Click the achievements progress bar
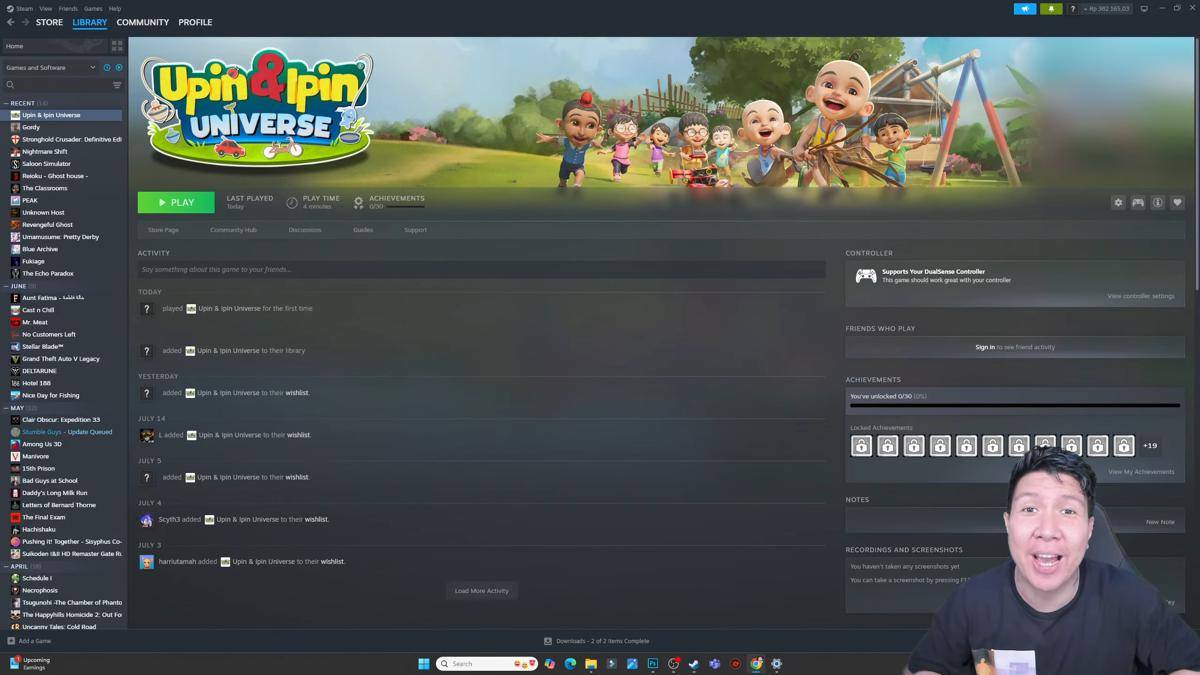Image resolution: width=1200 pixels, height=675 pixels. tap(1015, 405)
